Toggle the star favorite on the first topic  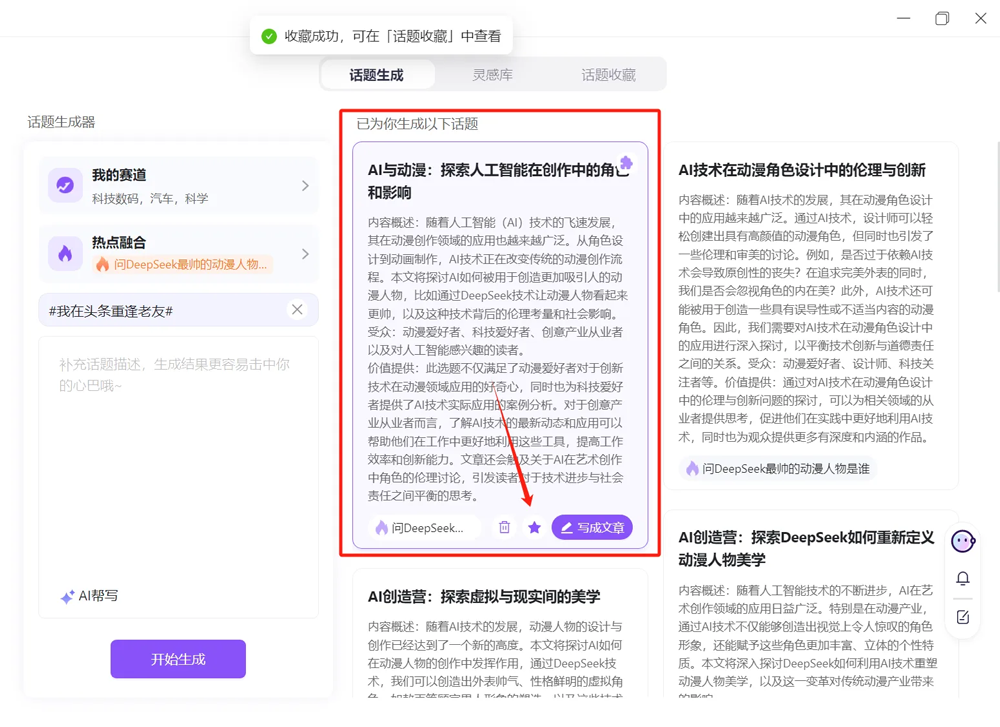point(534,527)
